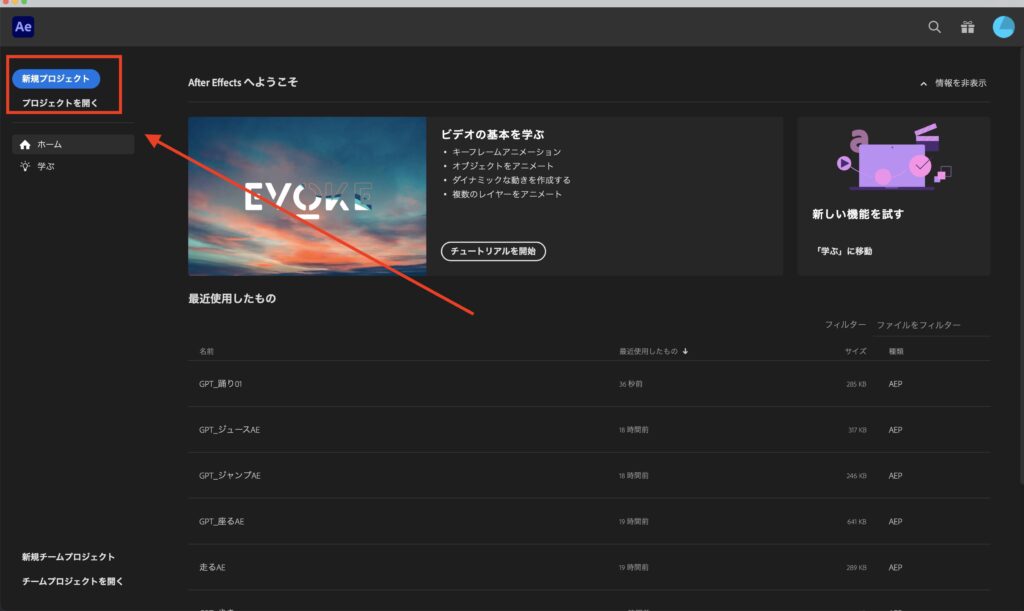This screenshot has width=1024, height=611.
Task: Click 「学ぶ」に移動 link
Action: click(x=842, y=251)
